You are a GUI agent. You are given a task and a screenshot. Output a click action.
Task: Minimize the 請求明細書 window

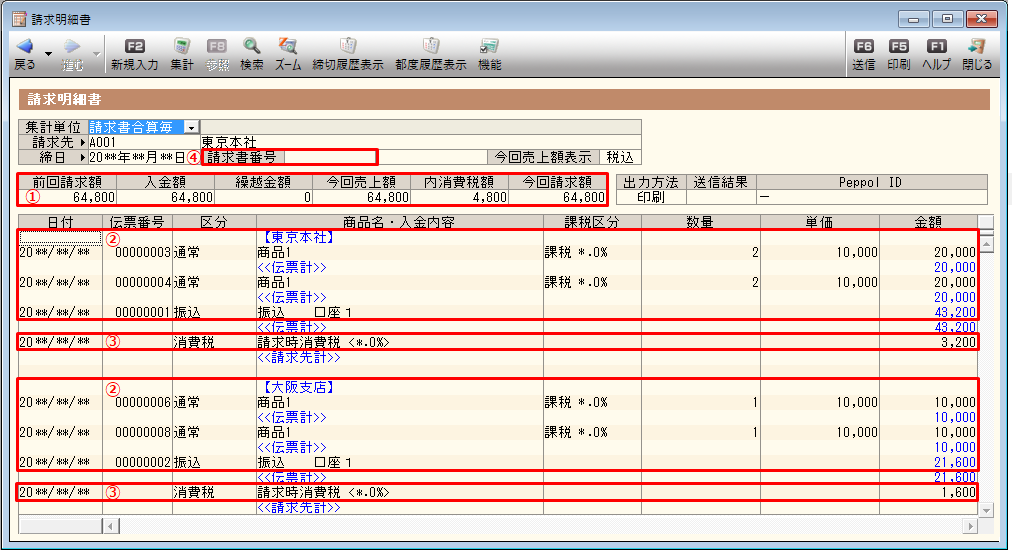click(x=913, y=19)
